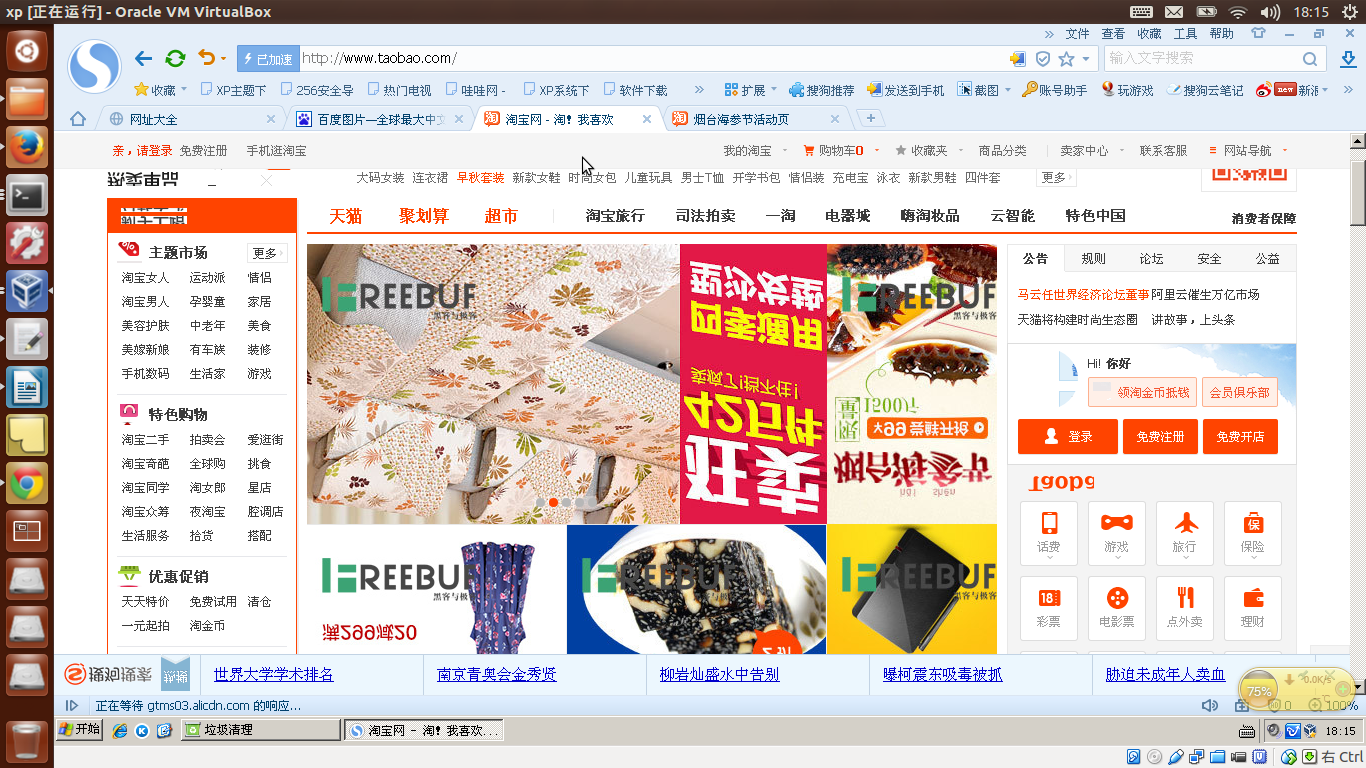Click the skin shirt icon in title bar
This screenshot has height=768, width=1366.
pyautogui.click(x=1256, y=33)
